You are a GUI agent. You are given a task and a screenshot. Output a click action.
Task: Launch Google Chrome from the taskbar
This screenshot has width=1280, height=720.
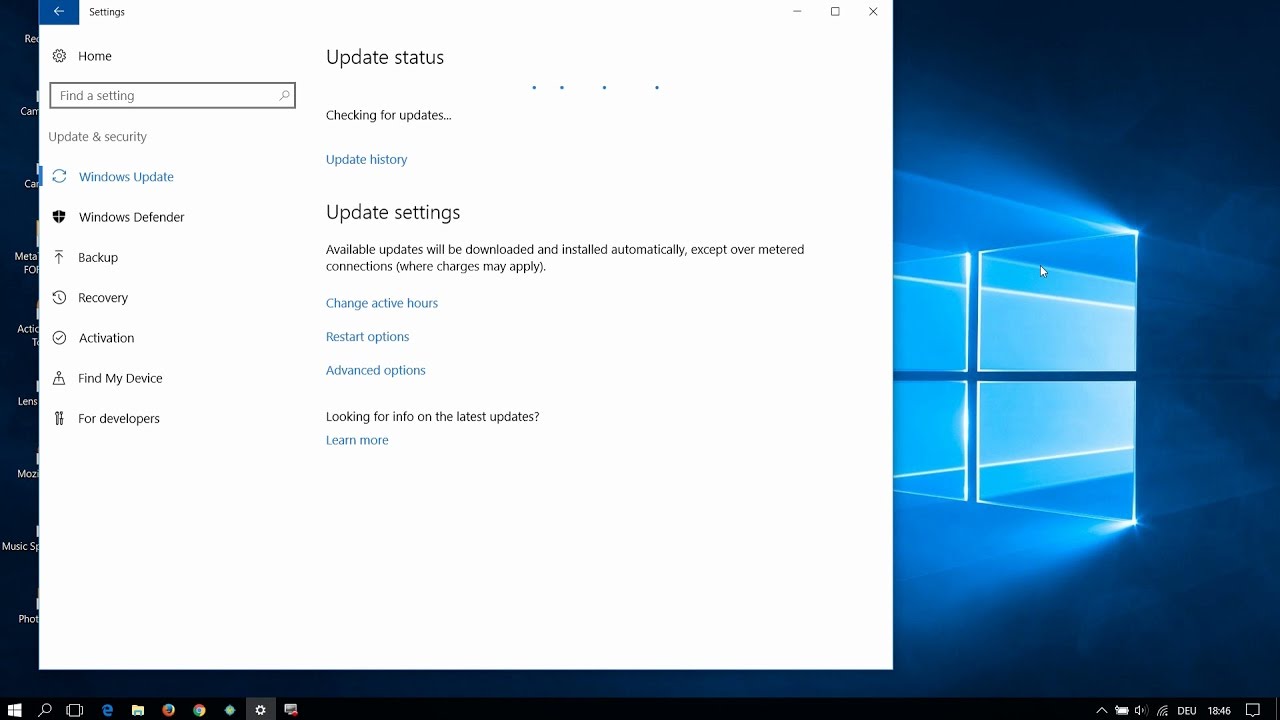(x=199, y=710)
